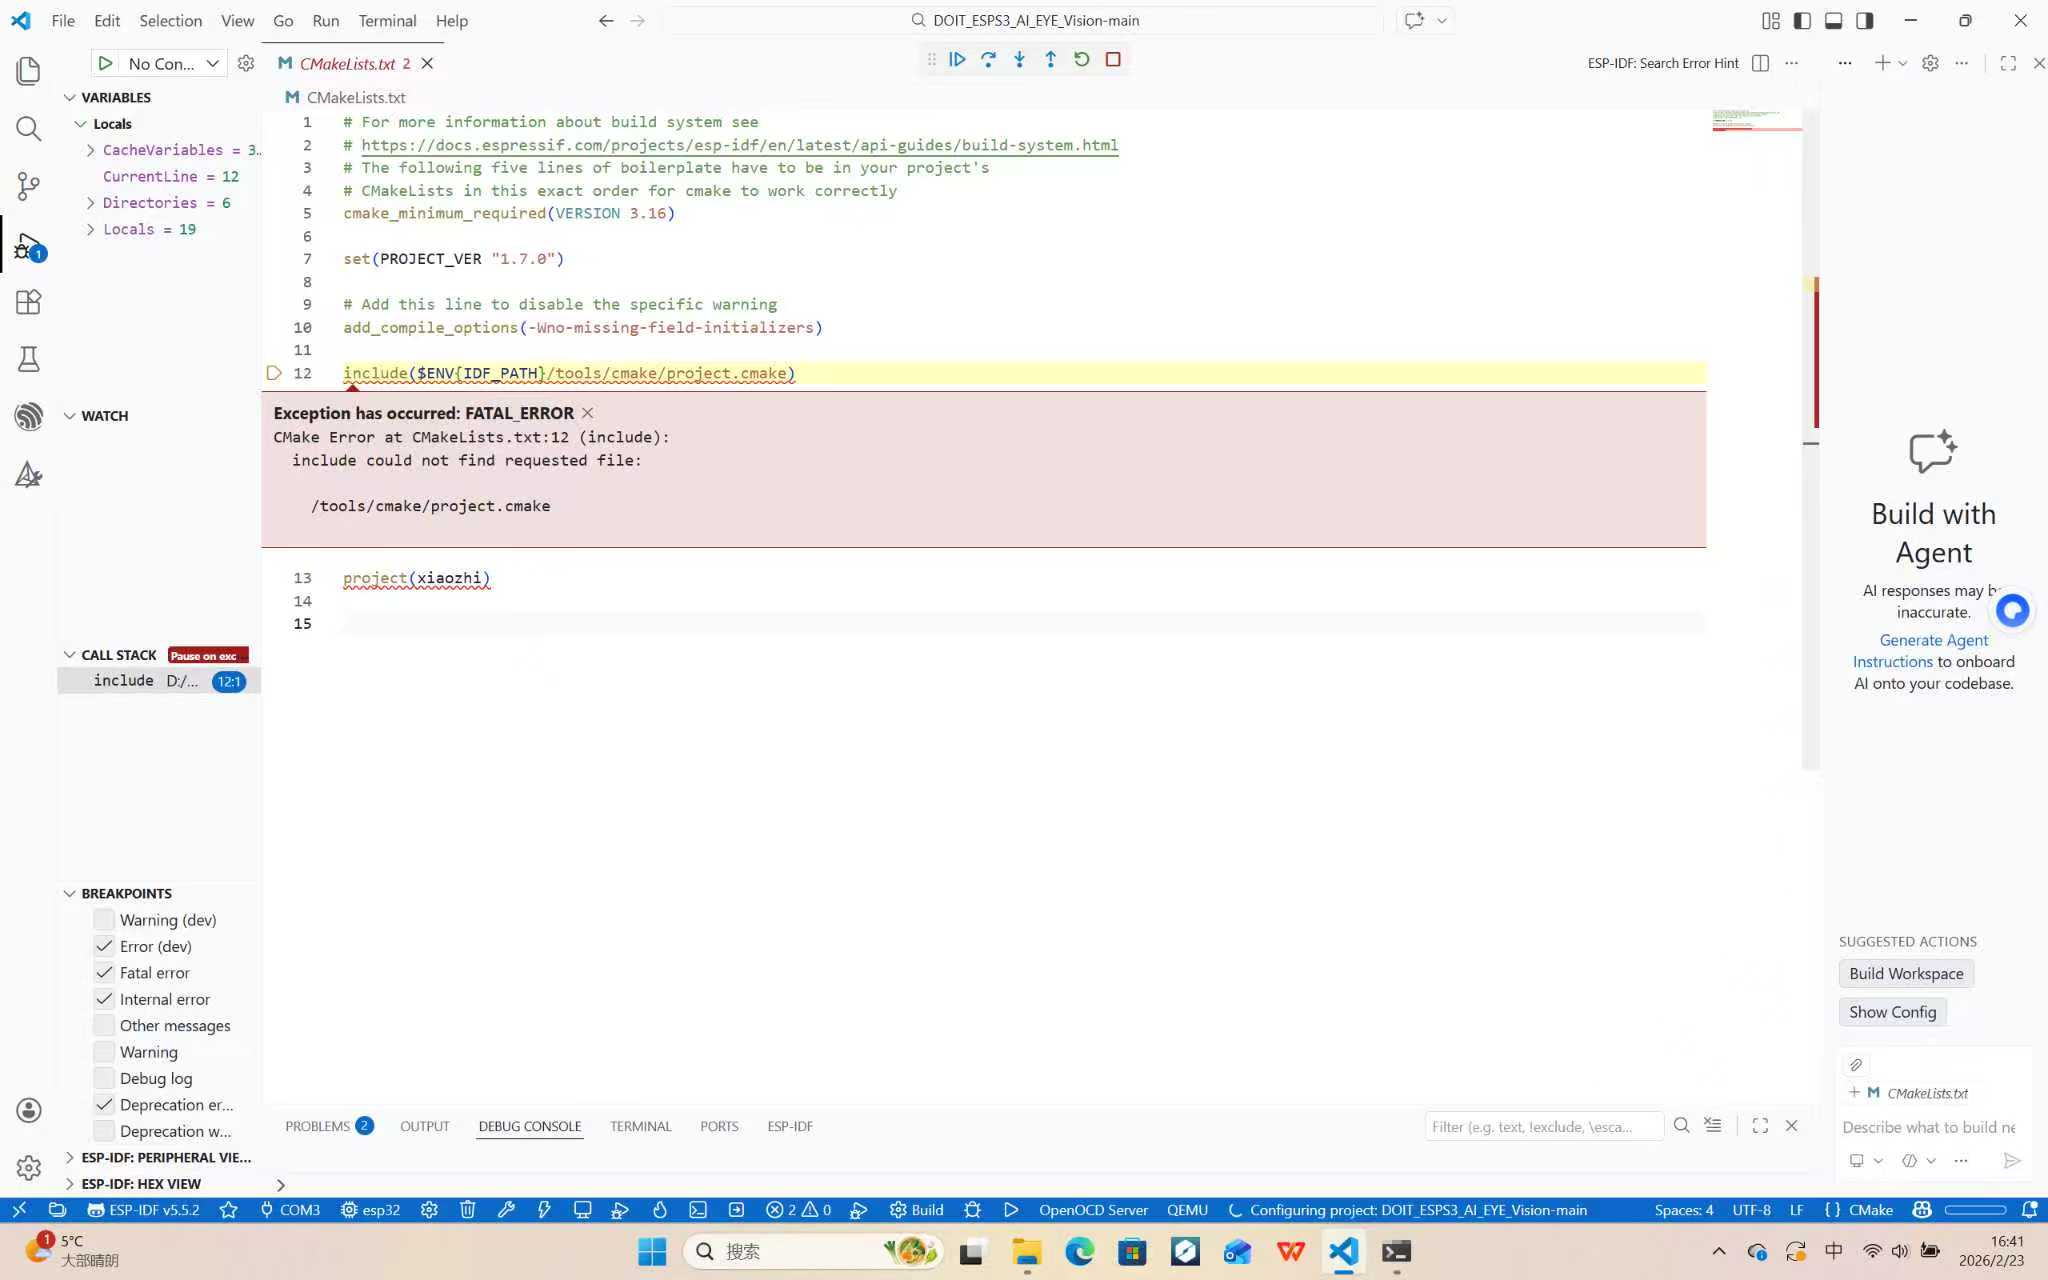The width and height of the screenshot is (2048, 1280).
Task: Click the red Stop debugging icon
Action: (x=1113, y=60)
